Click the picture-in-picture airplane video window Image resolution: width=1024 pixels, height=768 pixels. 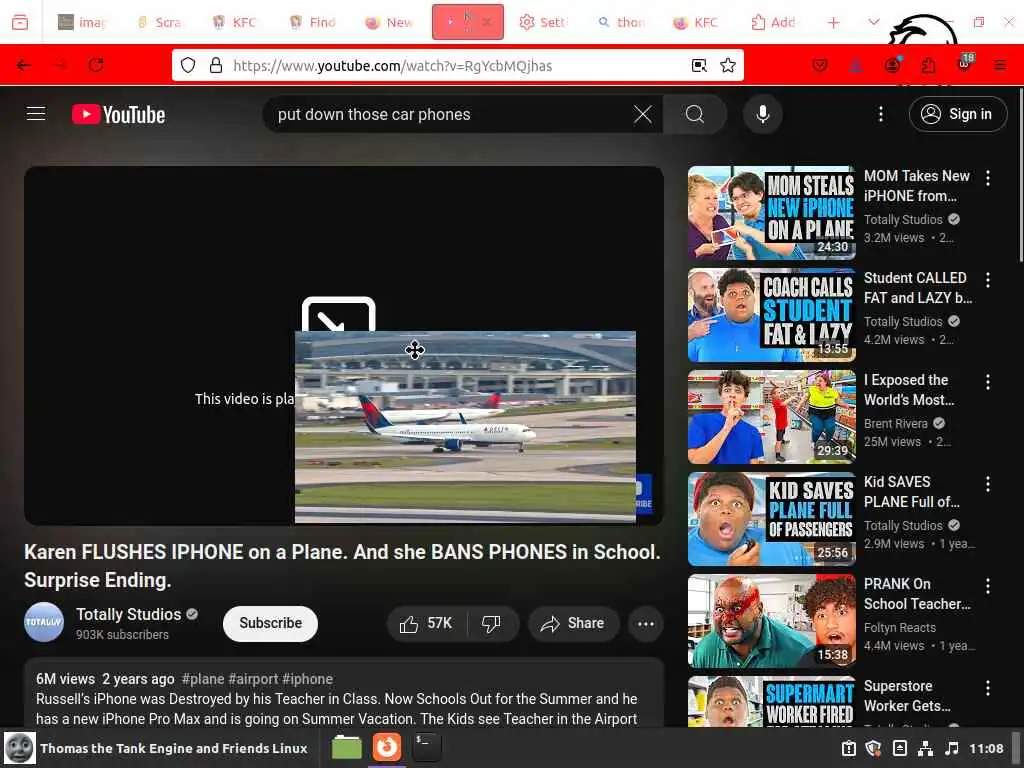pyautogui.click(x=465, y=427)
